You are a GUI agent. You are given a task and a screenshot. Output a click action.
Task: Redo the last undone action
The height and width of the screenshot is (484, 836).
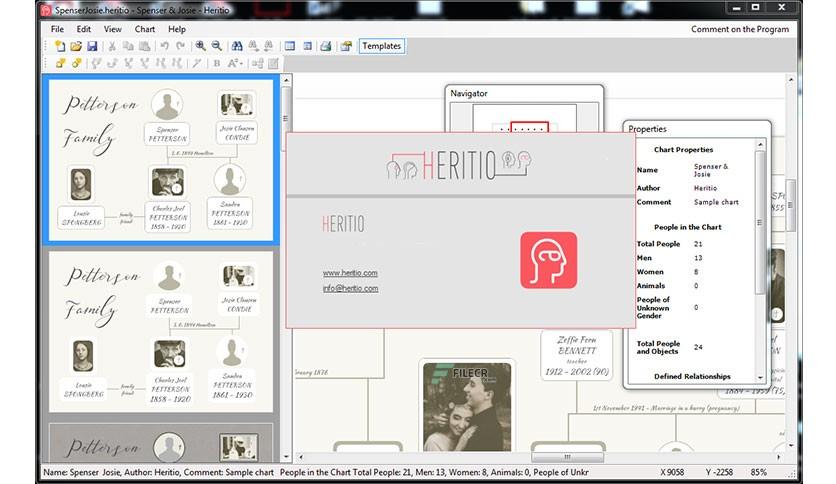[x=180, y=46]
